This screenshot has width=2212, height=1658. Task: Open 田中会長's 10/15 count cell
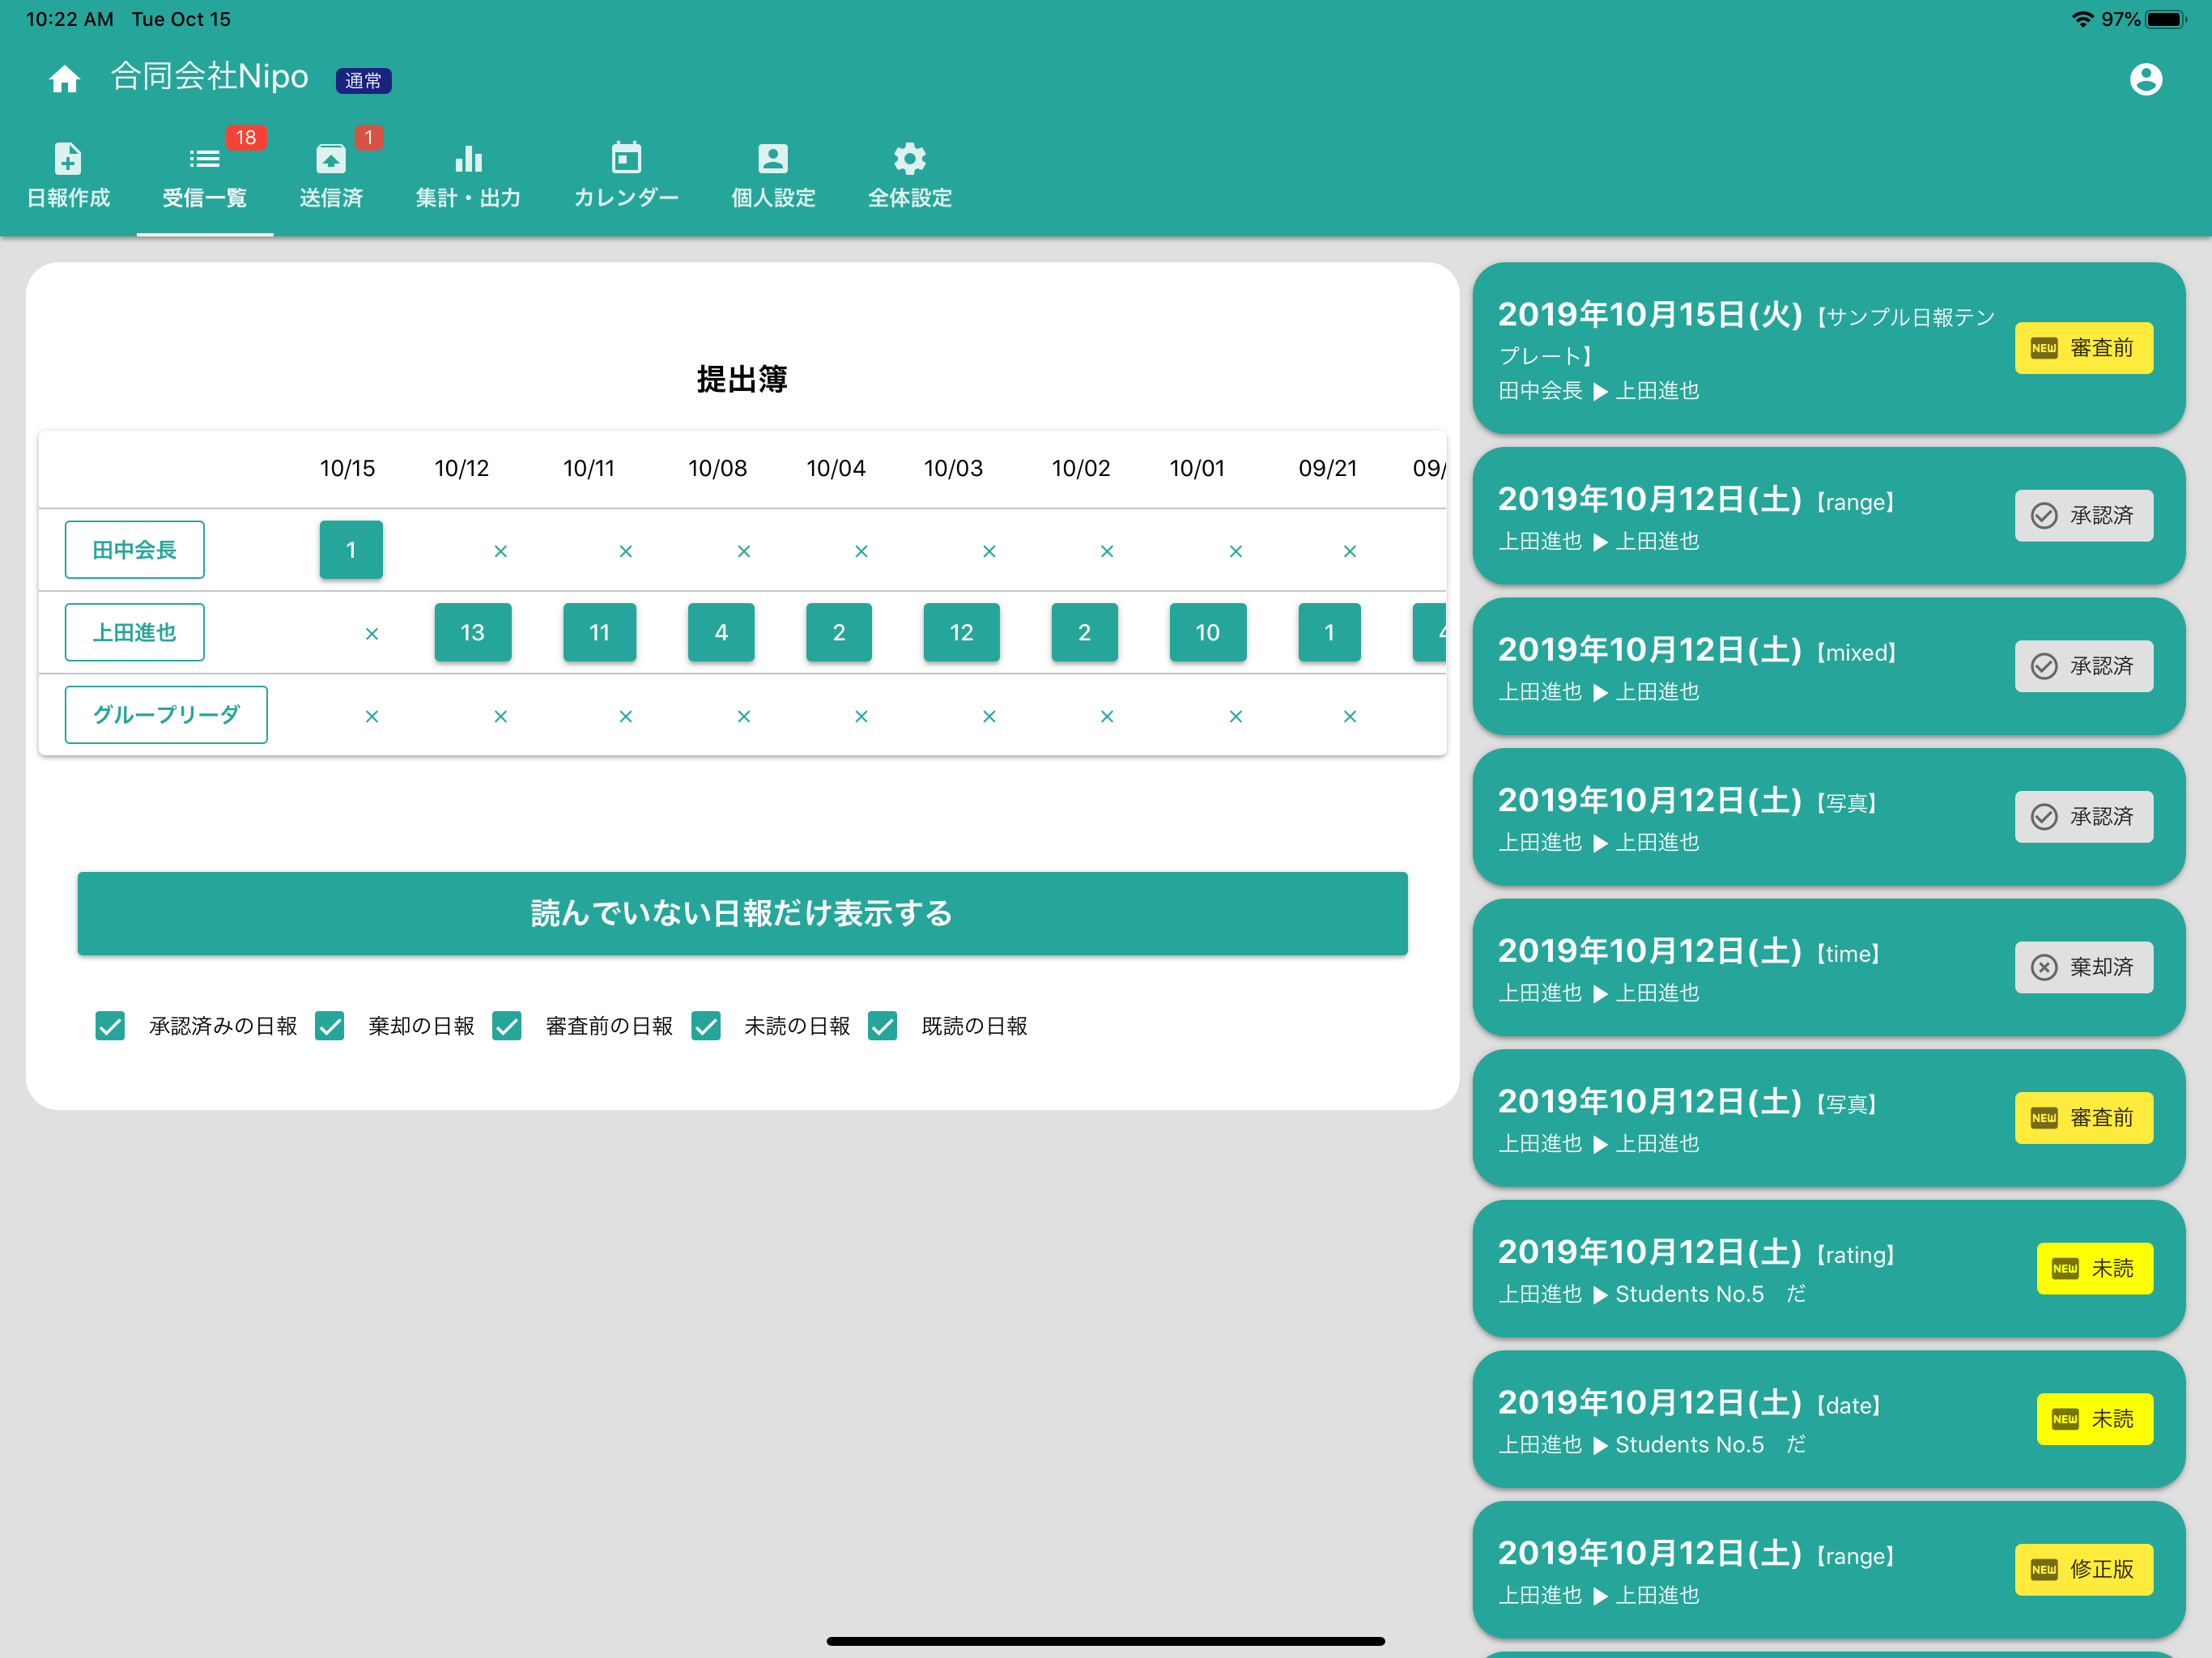click(351, 550)
